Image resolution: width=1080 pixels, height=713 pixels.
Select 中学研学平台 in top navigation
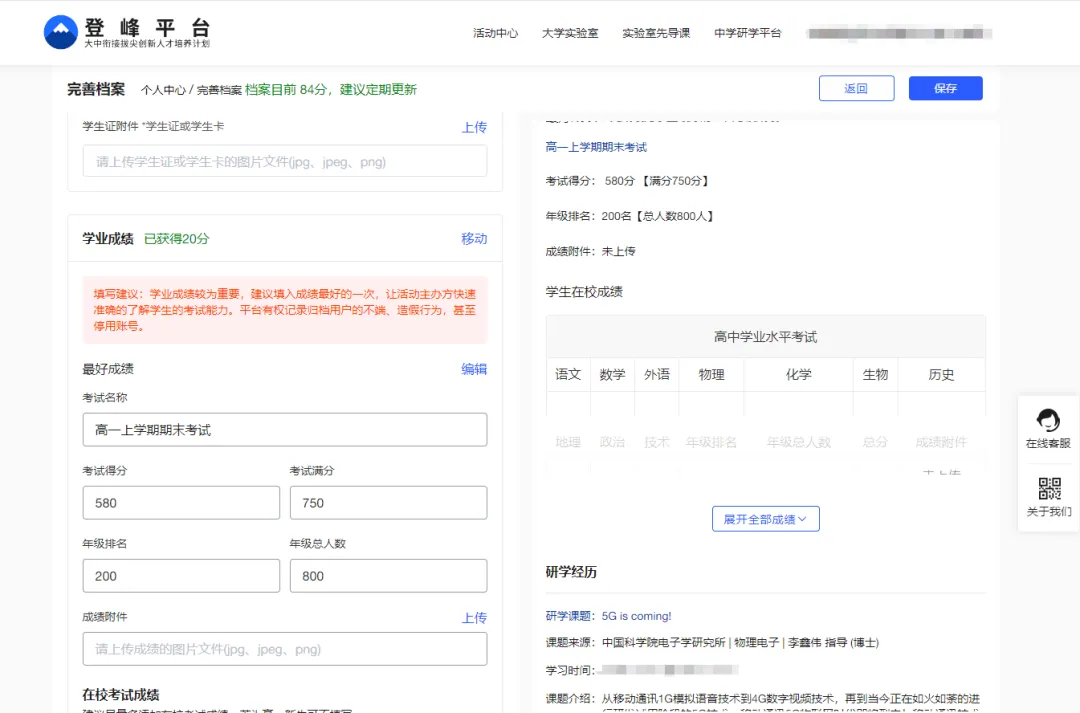click(747, 33)
